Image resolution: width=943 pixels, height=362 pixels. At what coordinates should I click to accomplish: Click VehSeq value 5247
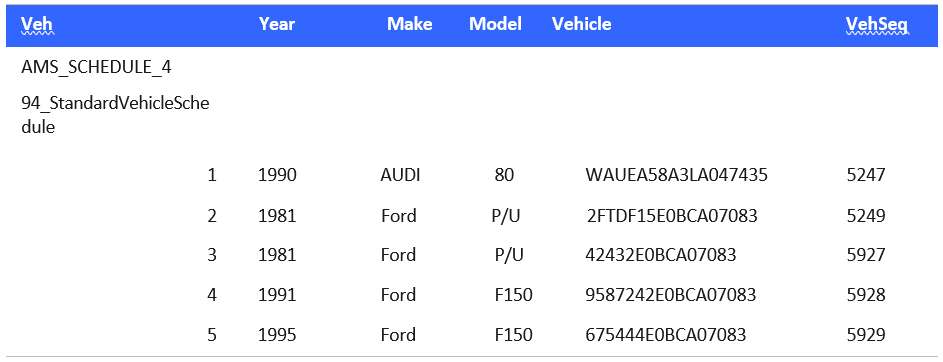pos(865,175)
